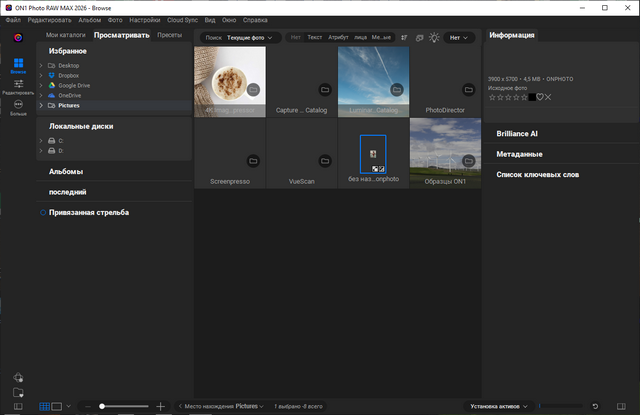Screen dimensions: 640x415
Task: Open the Cloud Sync menu
Action: pos(182,20)
